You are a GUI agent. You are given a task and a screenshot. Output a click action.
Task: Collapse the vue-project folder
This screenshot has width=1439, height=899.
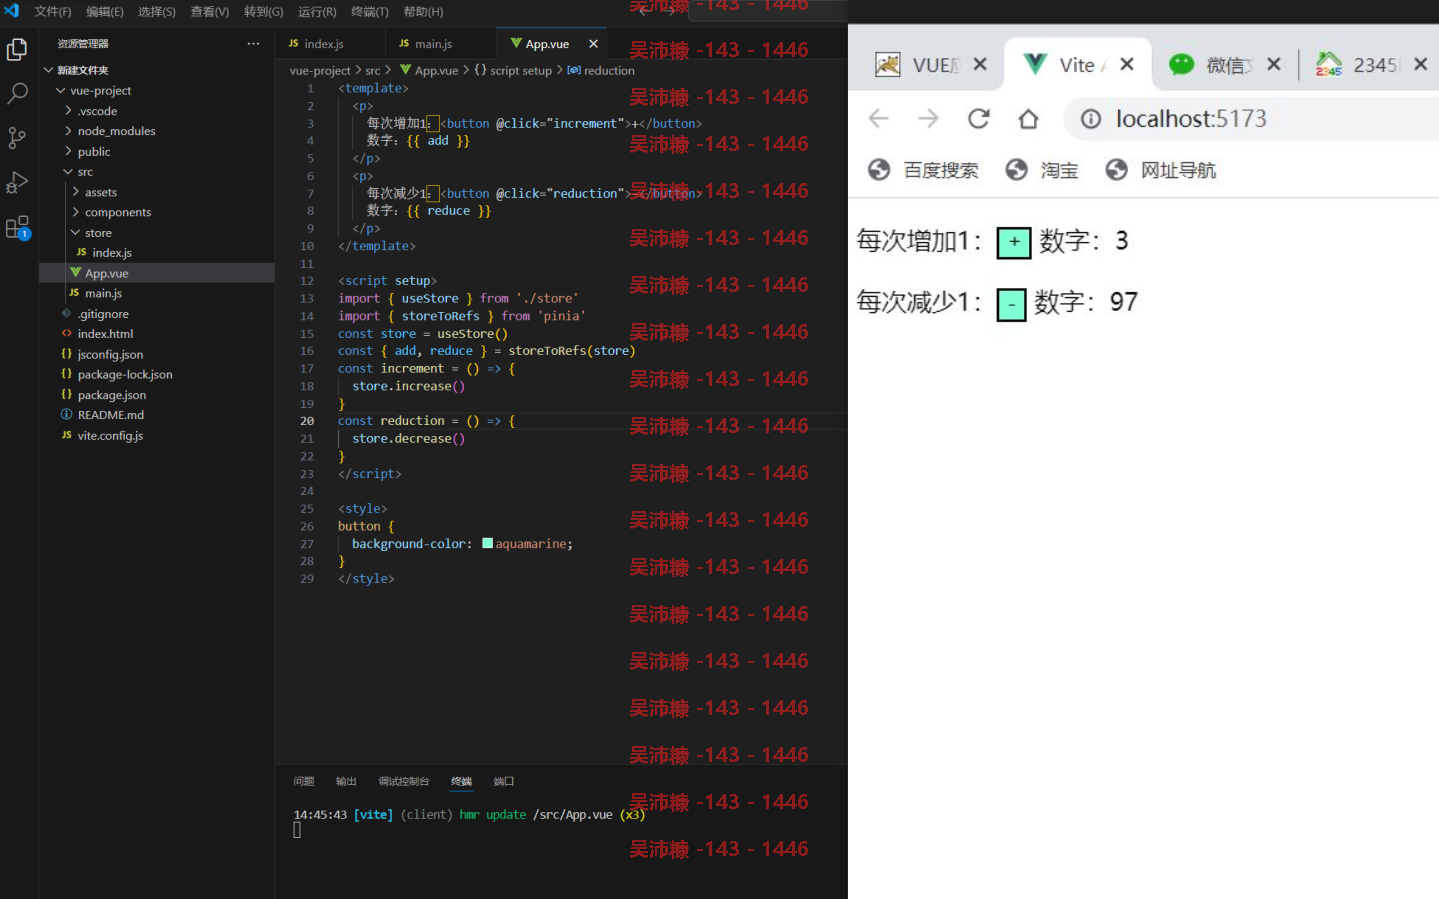157,90
